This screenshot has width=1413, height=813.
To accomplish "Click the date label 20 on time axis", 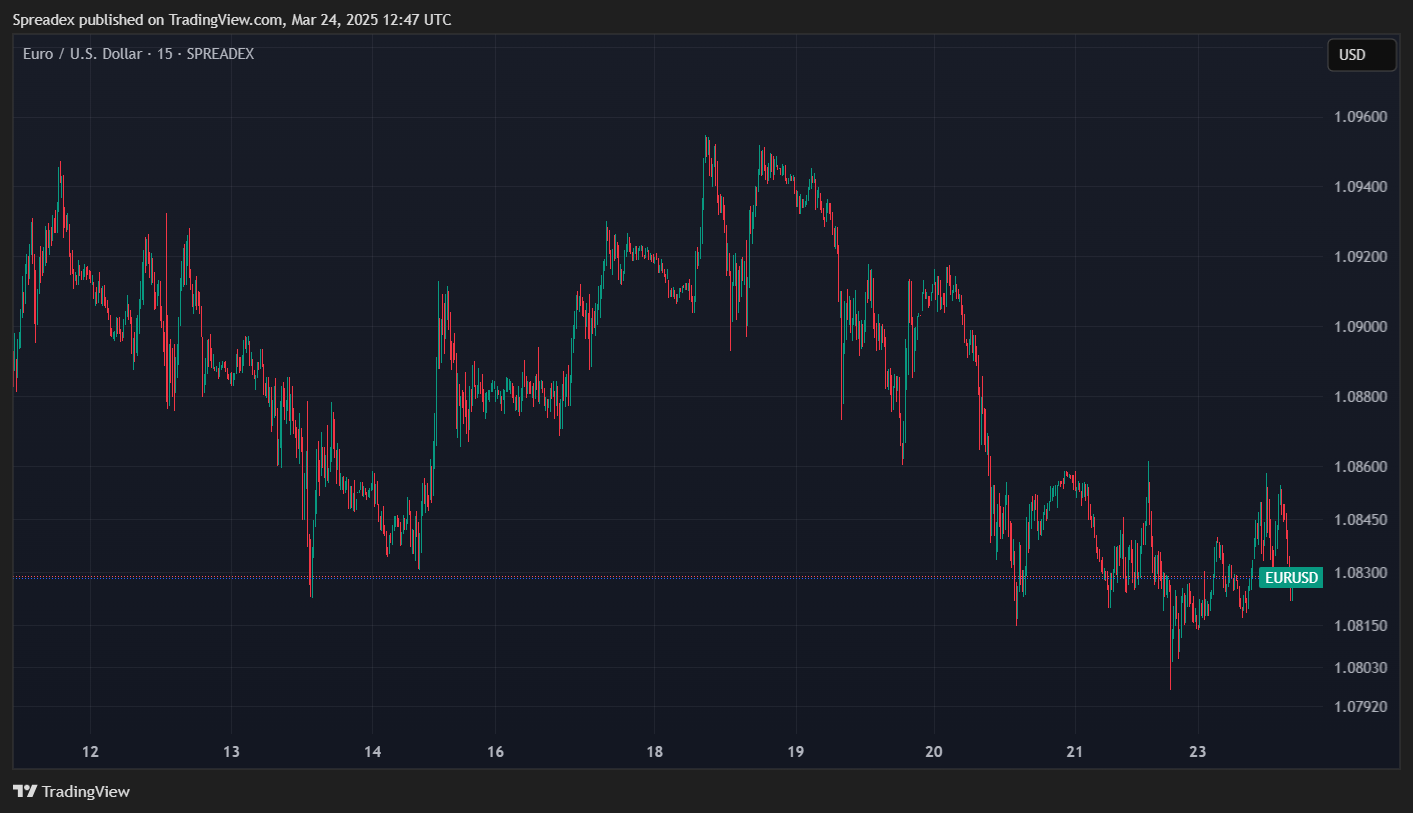I will pos(934,752).
